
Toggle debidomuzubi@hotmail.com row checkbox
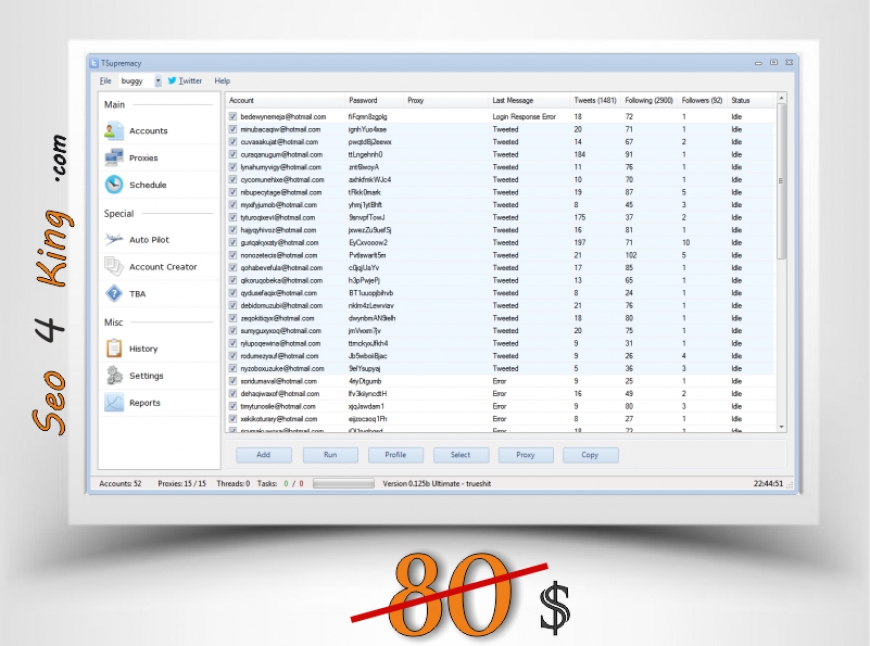[x=233, y=306]
